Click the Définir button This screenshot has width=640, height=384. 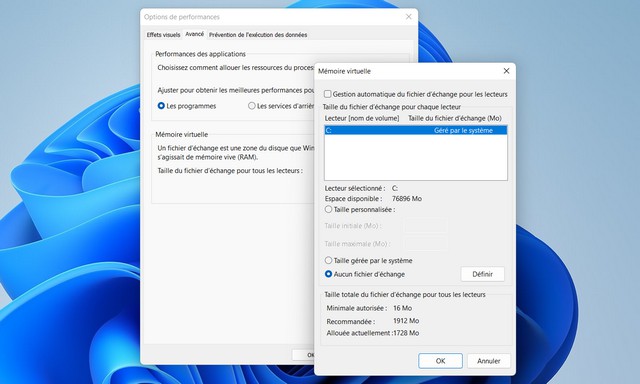coord(482,274)
